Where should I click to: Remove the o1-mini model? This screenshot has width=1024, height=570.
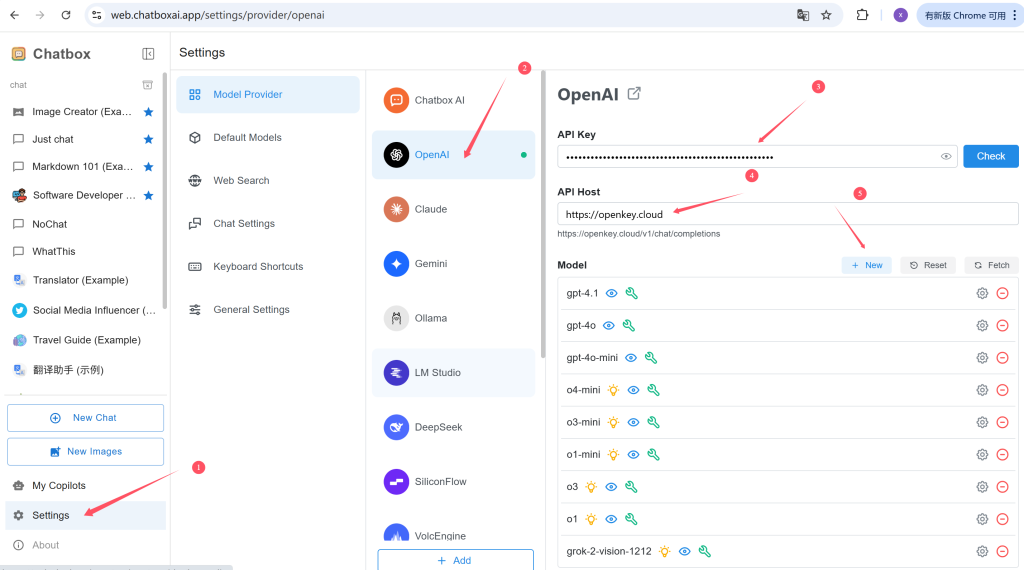[1002, 454]
